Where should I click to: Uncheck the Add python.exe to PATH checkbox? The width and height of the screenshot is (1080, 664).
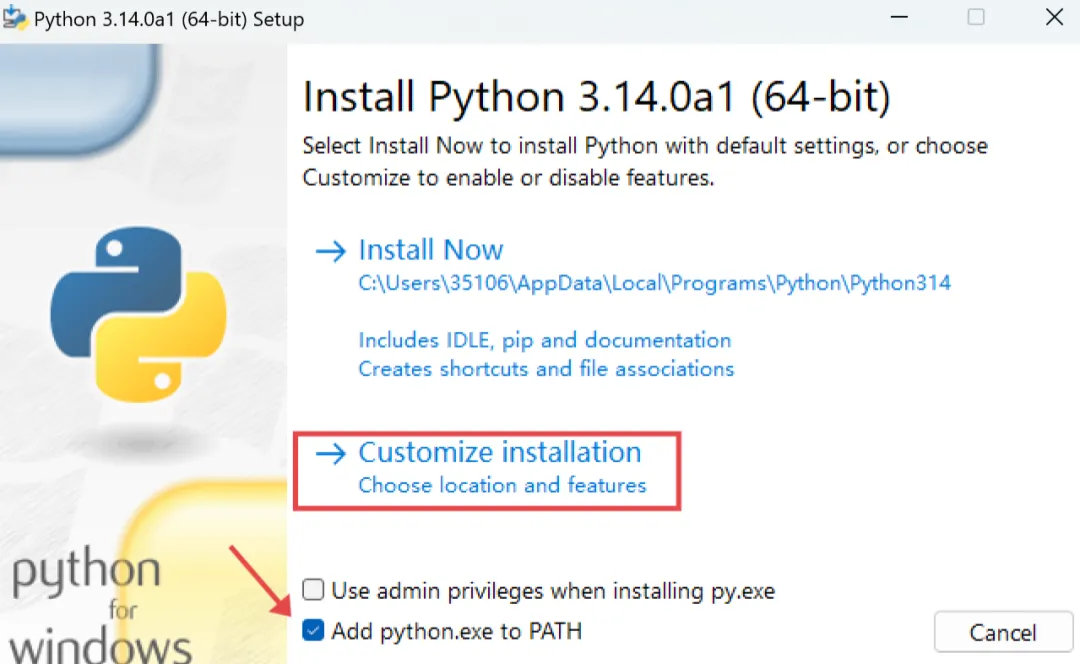click(x=314, y=630)
